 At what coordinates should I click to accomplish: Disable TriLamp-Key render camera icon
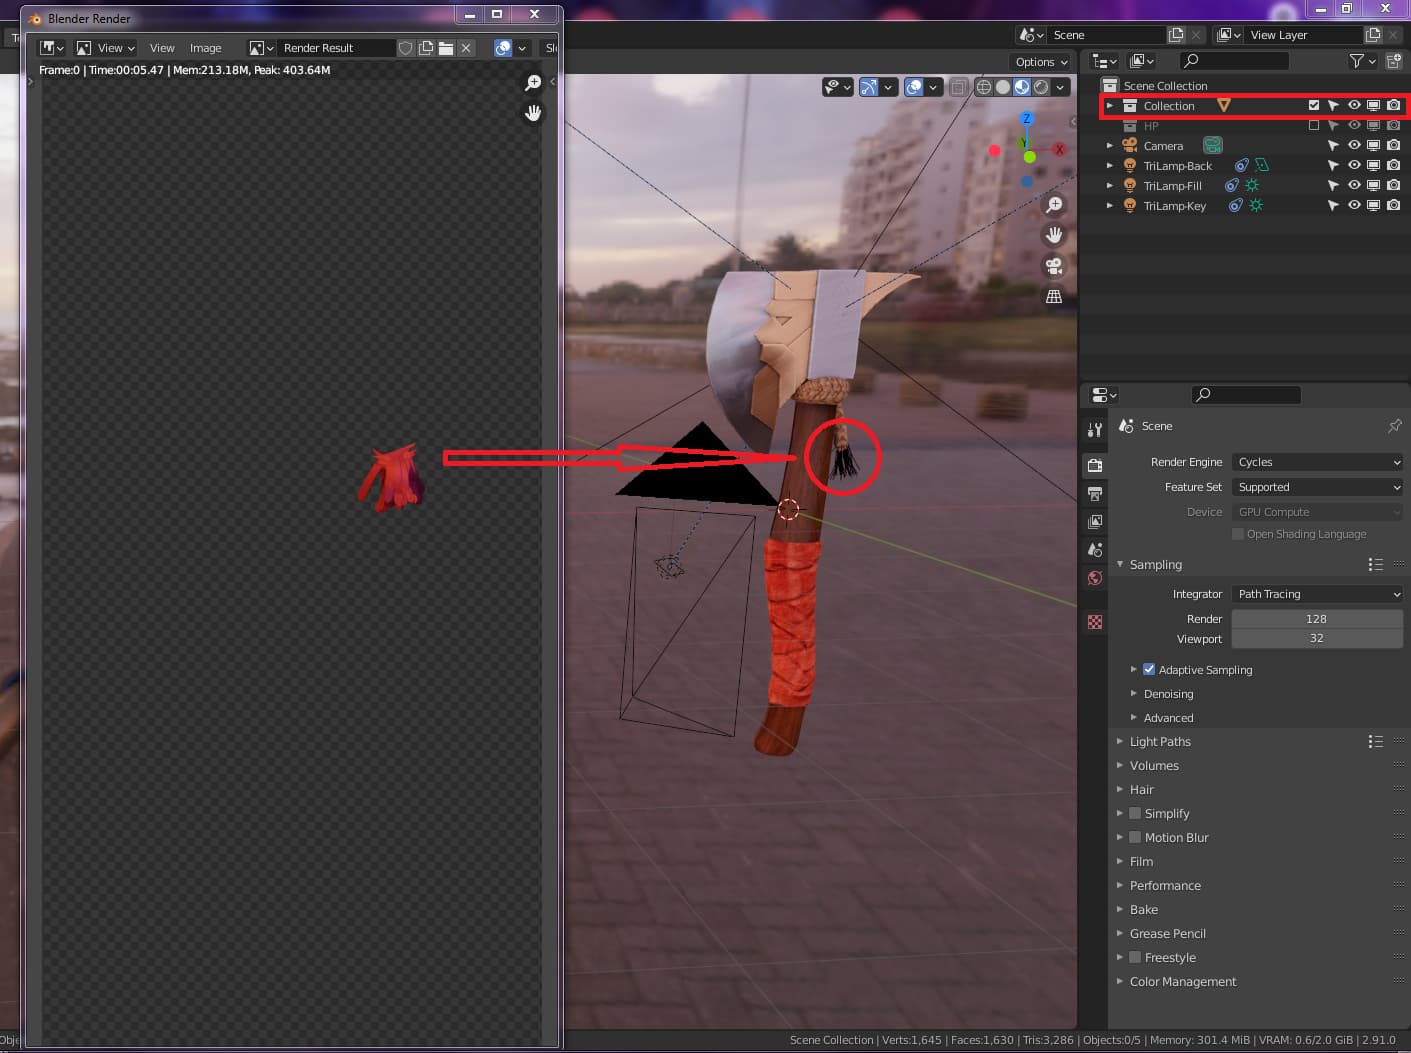(x=1394, y=205)
